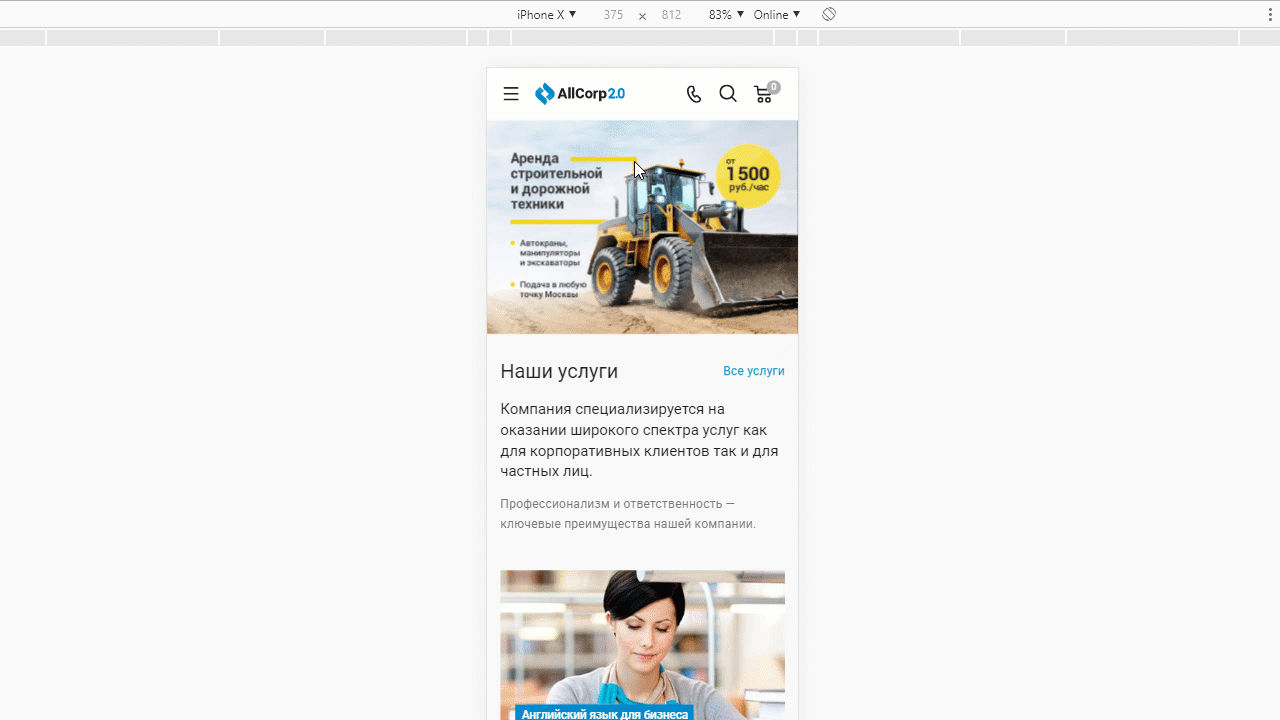Image resolution: width=1280 pixels, height=720 pixels.
Task: Click the Профессионализм и ответственность text
Action: point(628,514)
